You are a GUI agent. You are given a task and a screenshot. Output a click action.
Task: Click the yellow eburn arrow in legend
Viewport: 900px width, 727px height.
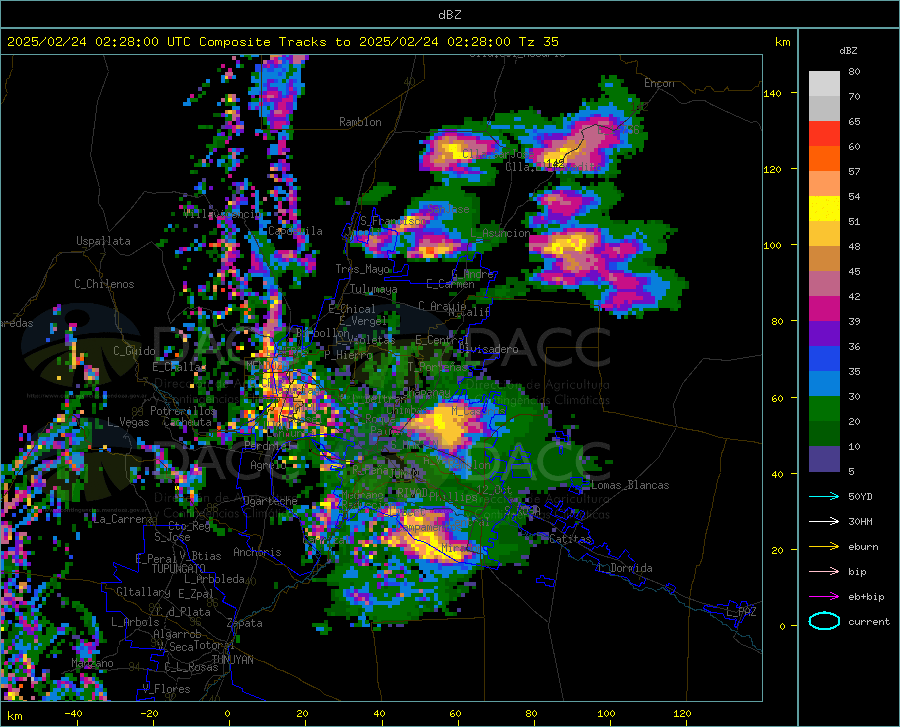click(824, 546)
